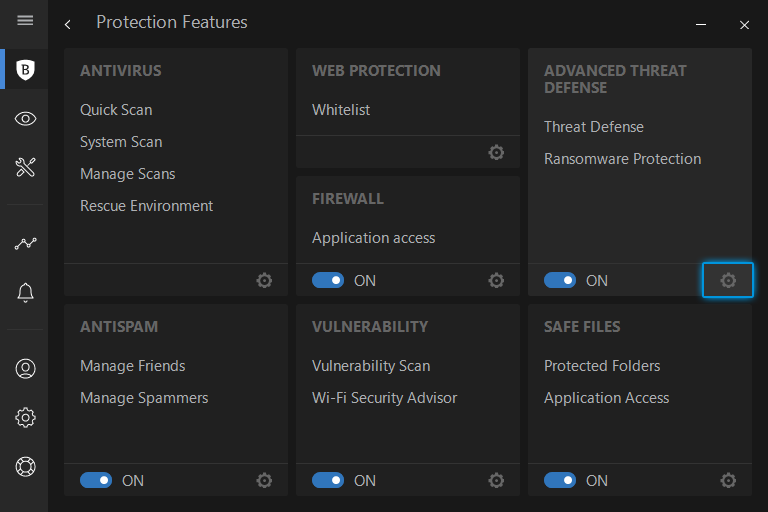This screenshot has height=512, width=768.
Task: Open the Utilities tools section in sidebar
Action: coord(25,167)
